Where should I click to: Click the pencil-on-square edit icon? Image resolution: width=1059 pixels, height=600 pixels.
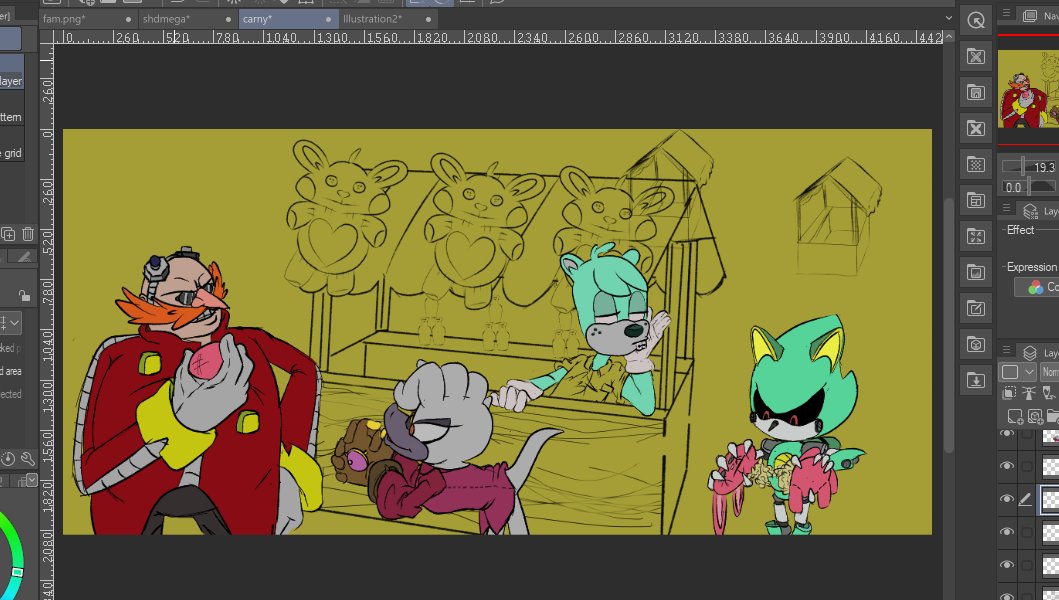[x=975, y=309]
